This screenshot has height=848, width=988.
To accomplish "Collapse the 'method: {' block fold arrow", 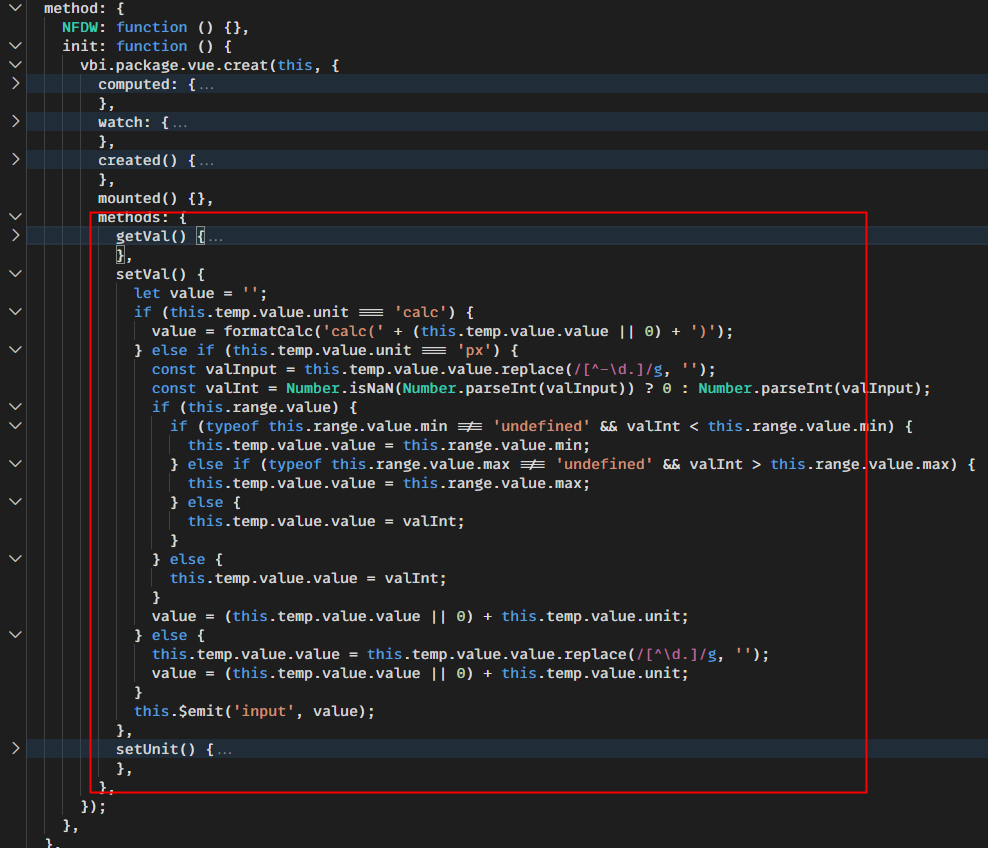I will coord(16,8).
